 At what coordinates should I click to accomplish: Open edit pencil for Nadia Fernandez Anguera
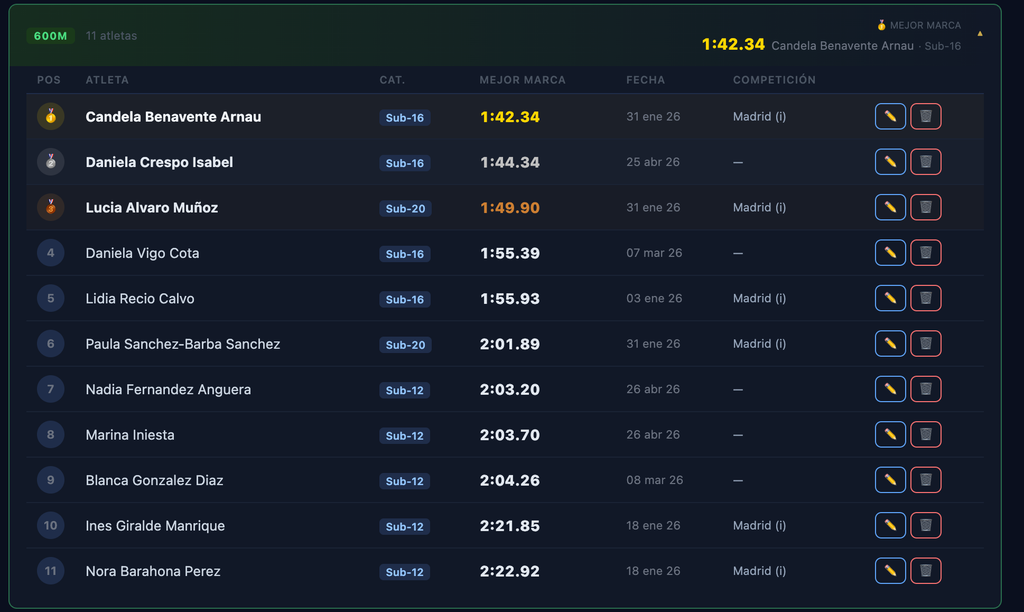tap(889, 389)
